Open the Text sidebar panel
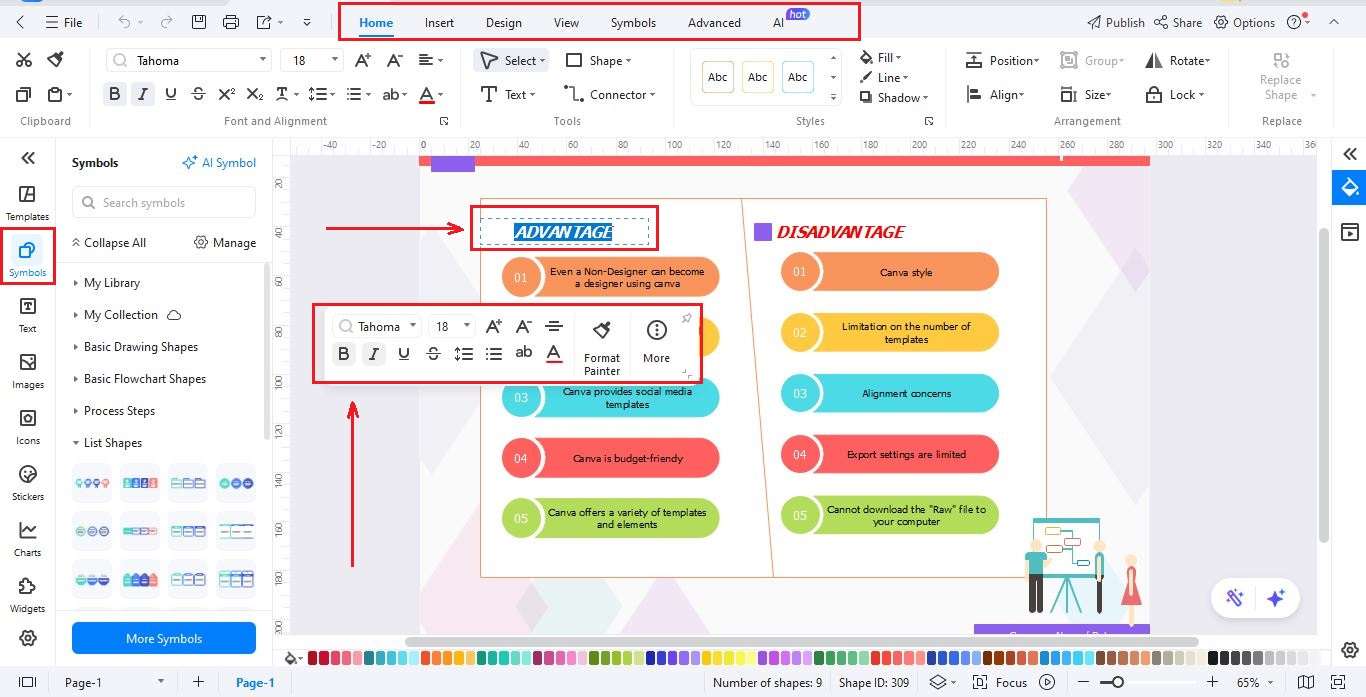 click(x=27, y=314)
